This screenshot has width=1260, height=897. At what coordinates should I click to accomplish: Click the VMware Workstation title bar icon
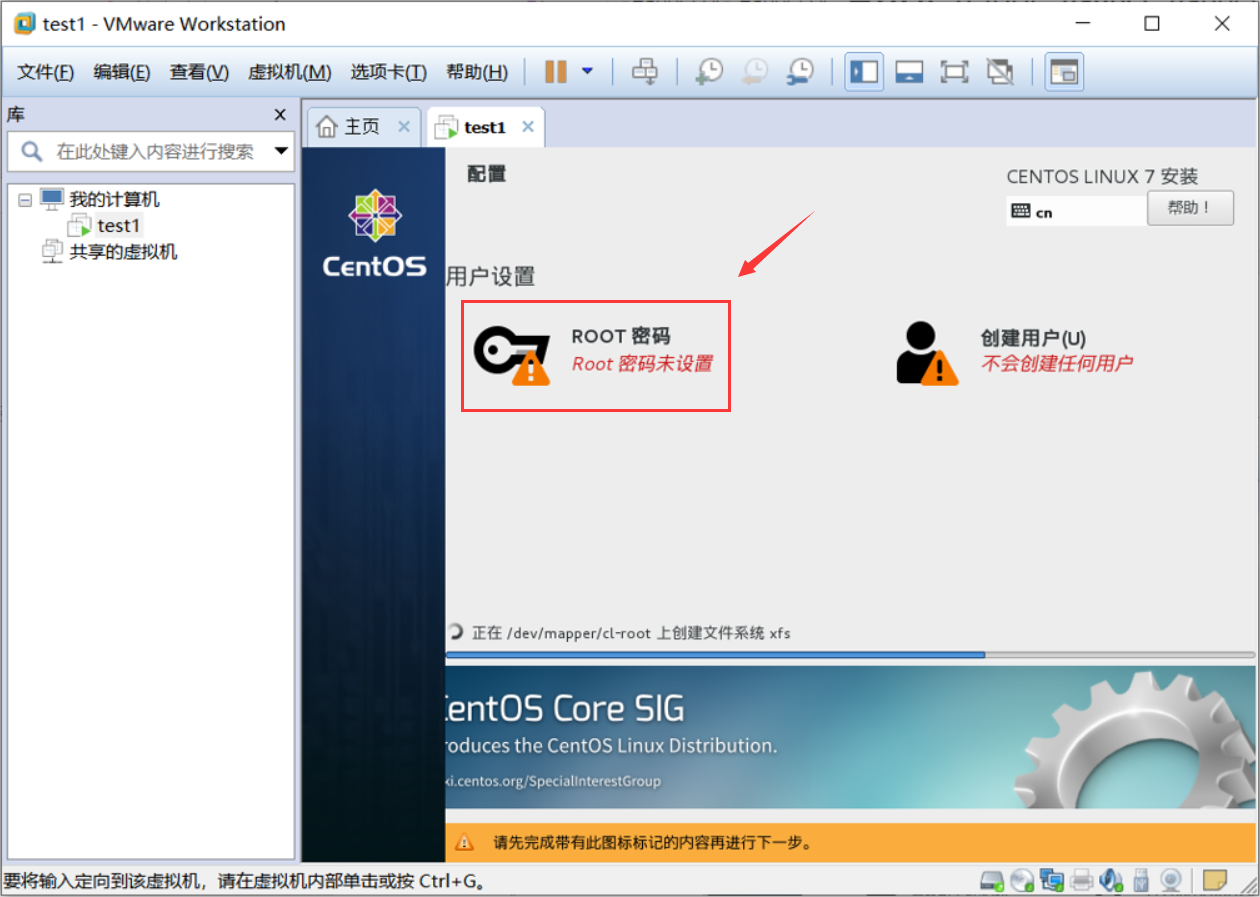[25, 24]
